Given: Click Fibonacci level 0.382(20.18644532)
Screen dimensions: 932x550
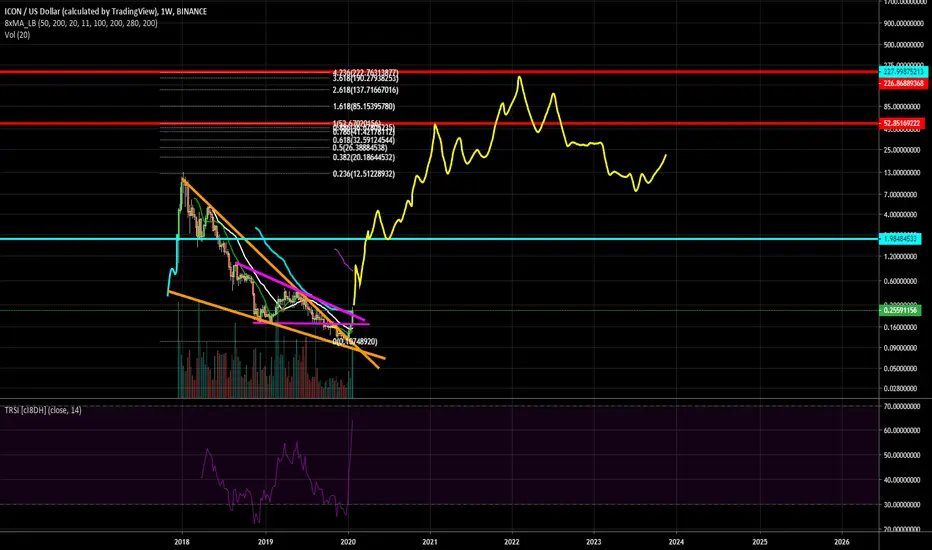Looking at the screenshot, I should pyautogui.click(x=364, y=158).
